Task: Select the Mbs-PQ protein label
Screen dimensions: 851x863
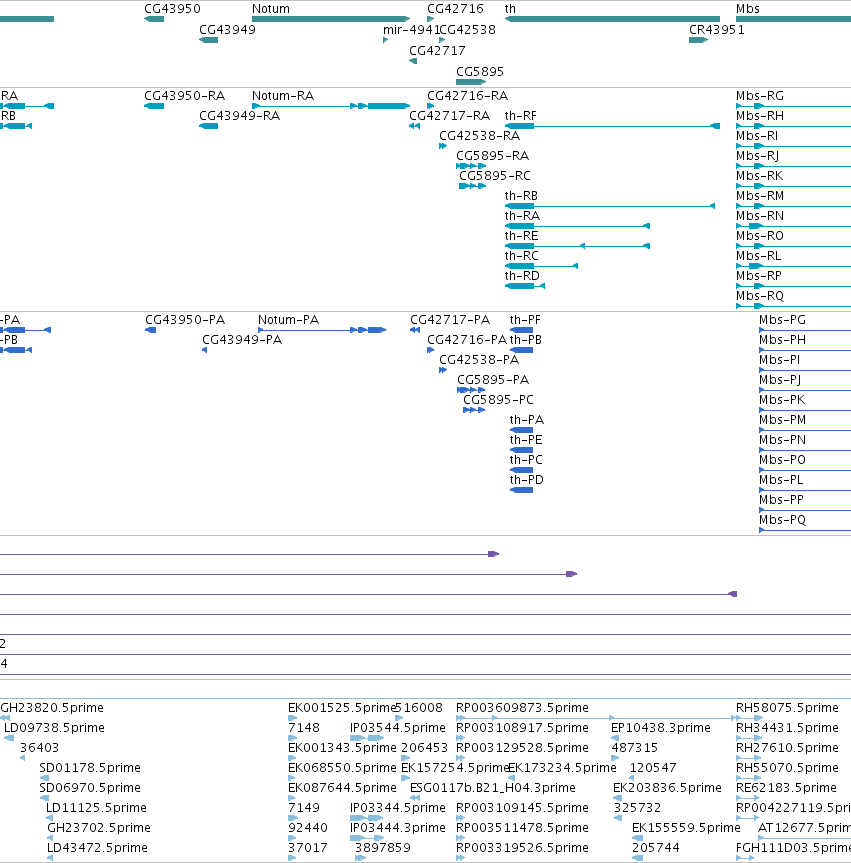Action: click(783, 520)
